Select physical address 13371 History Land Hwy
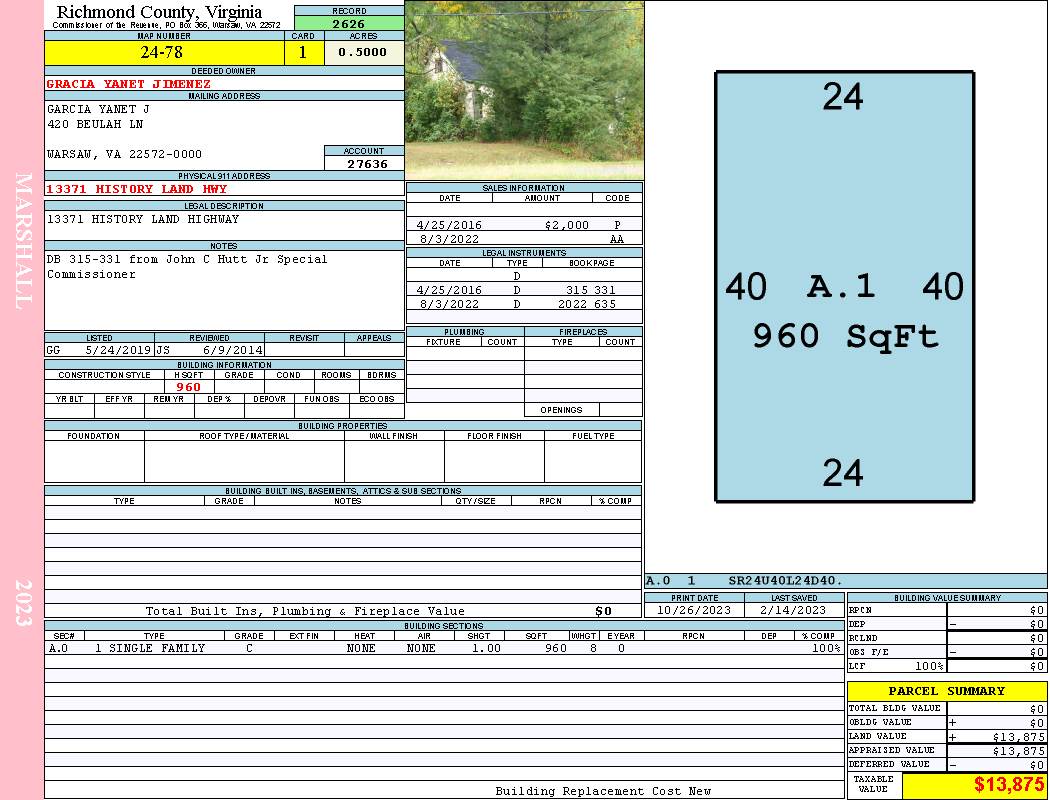 pos(137,189)
